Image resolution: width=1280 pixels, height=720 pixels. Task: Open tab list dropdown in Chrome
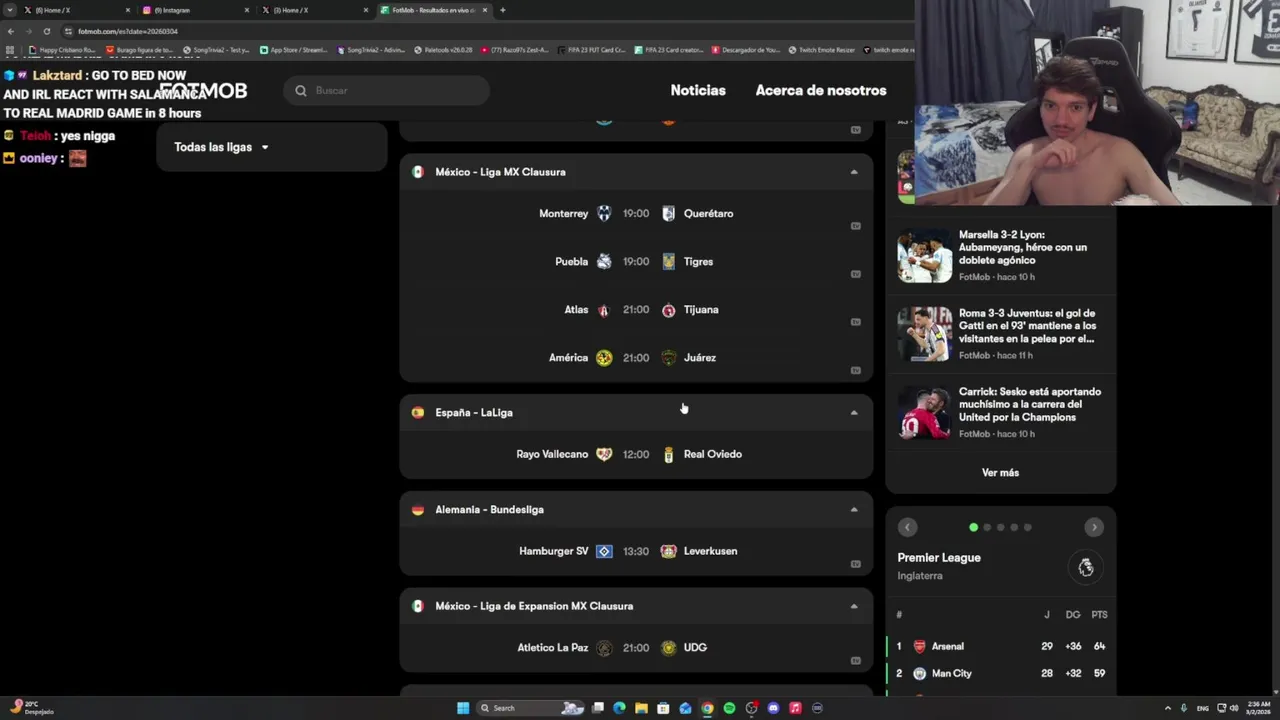pyautogui.click(x=11, y=10)
